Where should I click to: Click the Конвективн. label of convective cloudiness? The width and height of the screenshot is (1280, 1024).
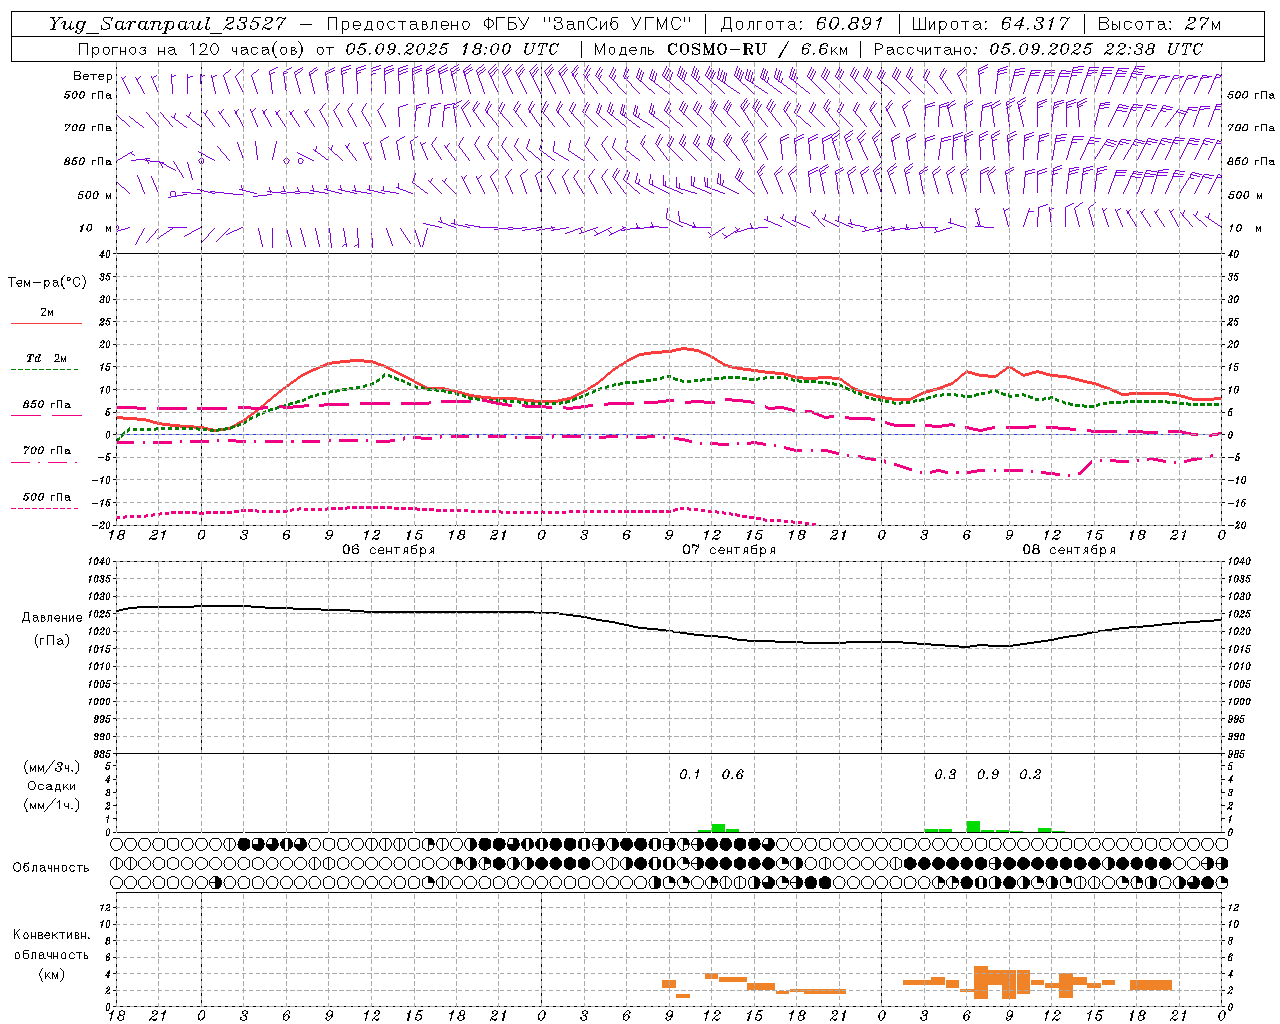tap(52, 935)
